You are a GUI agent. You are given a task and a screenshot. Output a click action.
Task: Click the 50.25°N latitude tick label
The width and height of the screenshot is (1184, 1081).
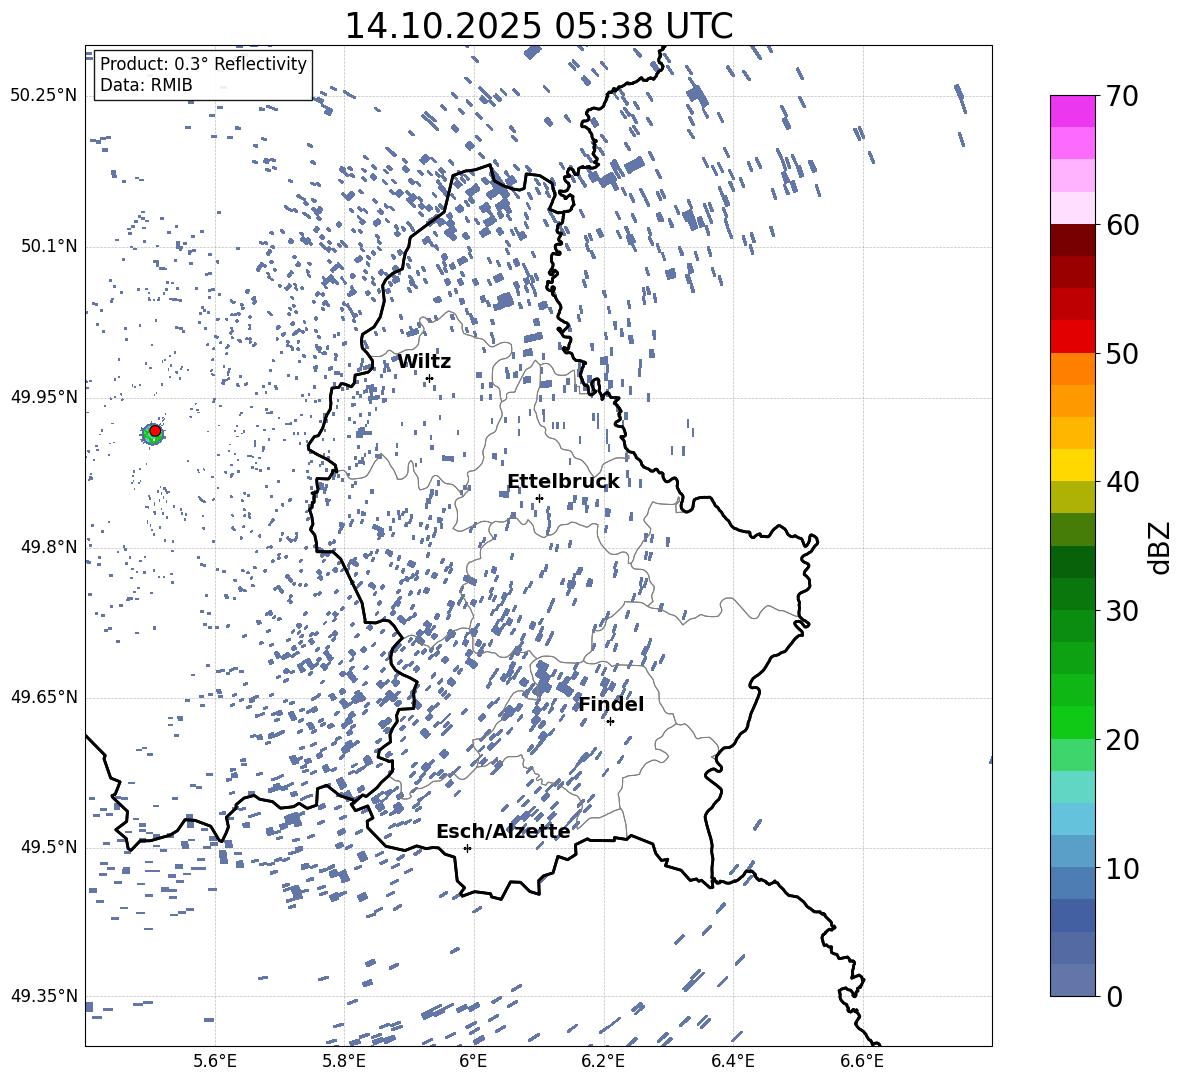tap(43, 96)
